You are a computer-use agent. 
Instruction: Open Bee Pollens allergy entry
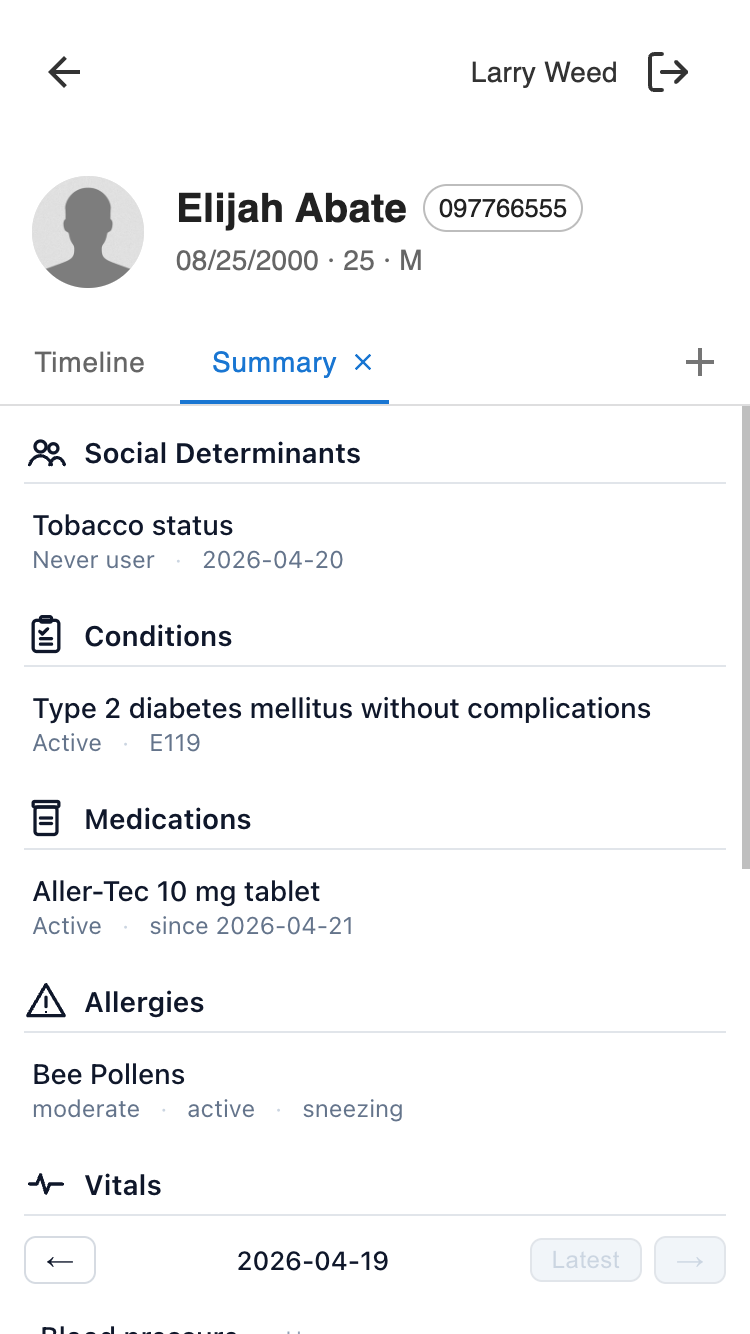(x=109, y=1074)
